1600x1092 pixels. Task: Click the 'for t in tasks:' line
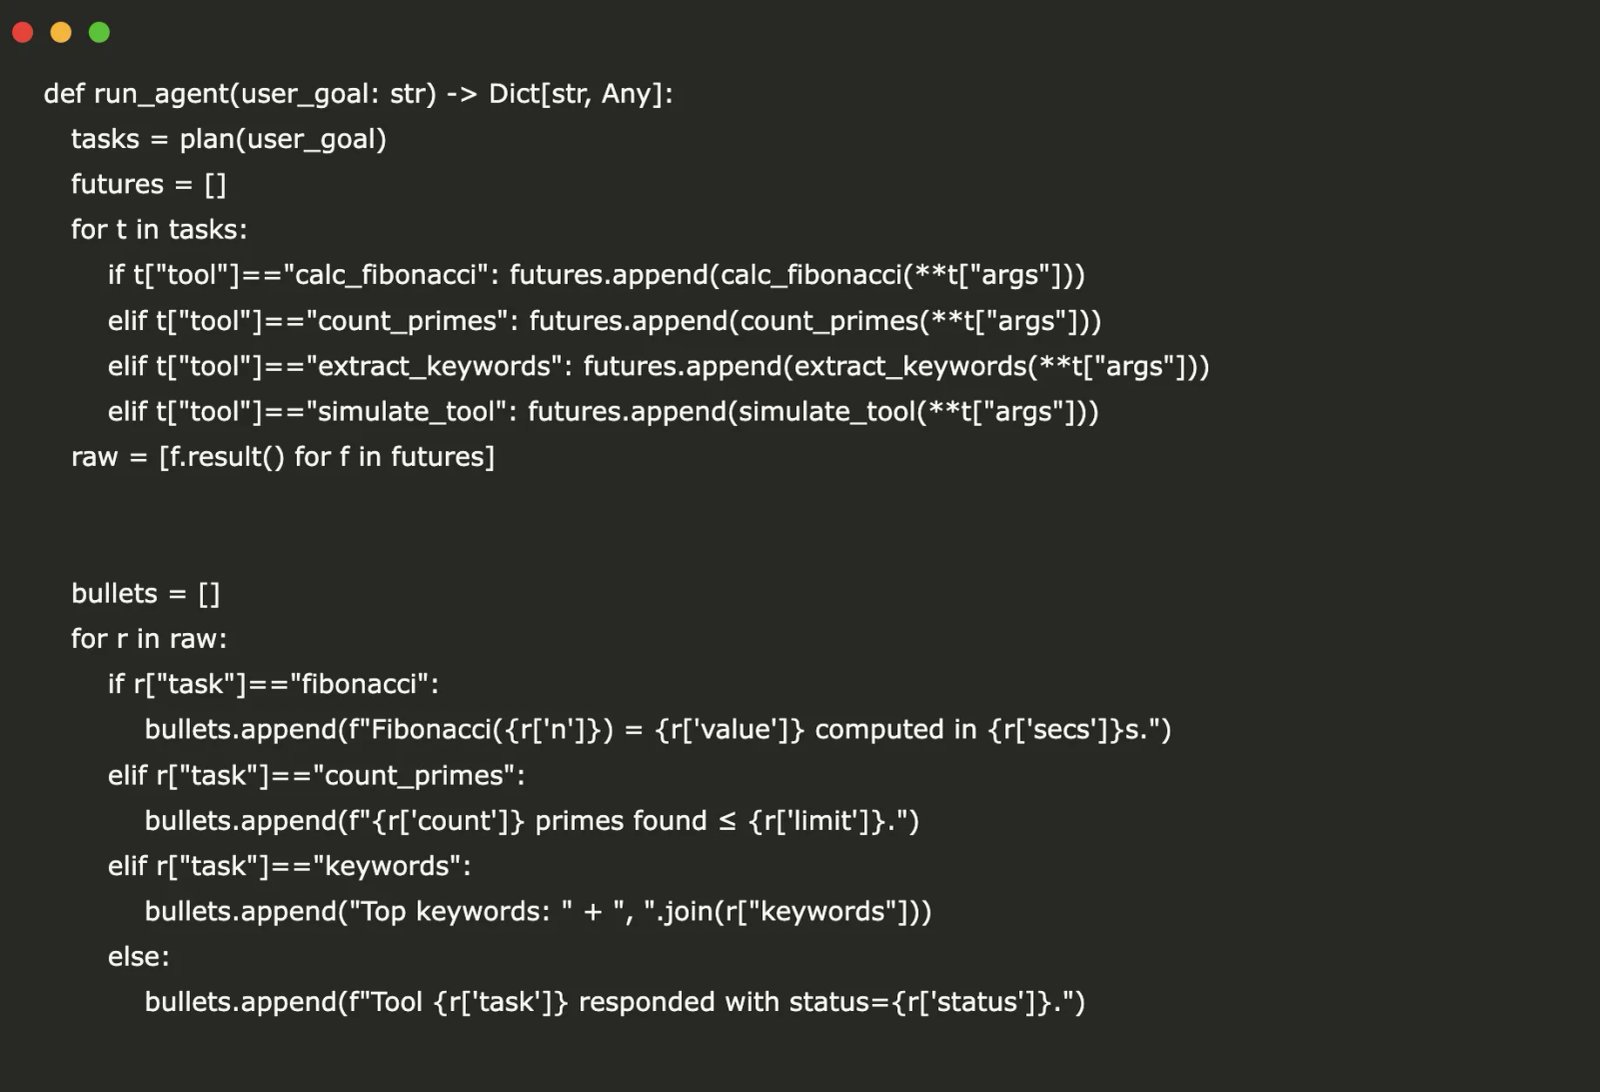coord(159,230)
